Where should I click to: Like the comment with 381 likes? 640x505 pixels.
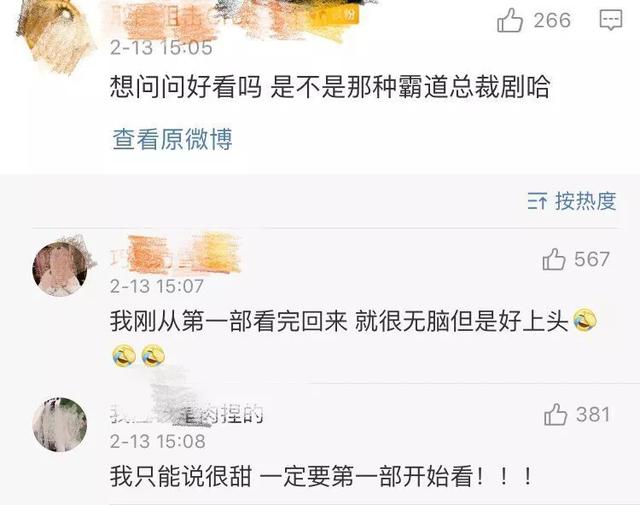tap(556, 414)
